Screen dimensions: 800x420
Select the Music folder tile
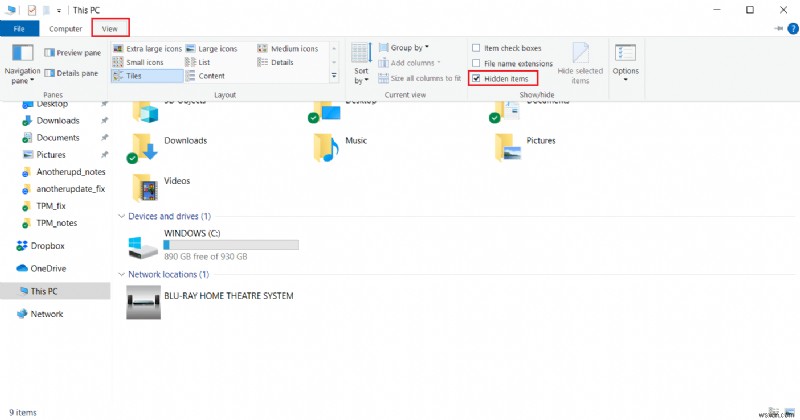pyautogui.click(x=340, y=147)
